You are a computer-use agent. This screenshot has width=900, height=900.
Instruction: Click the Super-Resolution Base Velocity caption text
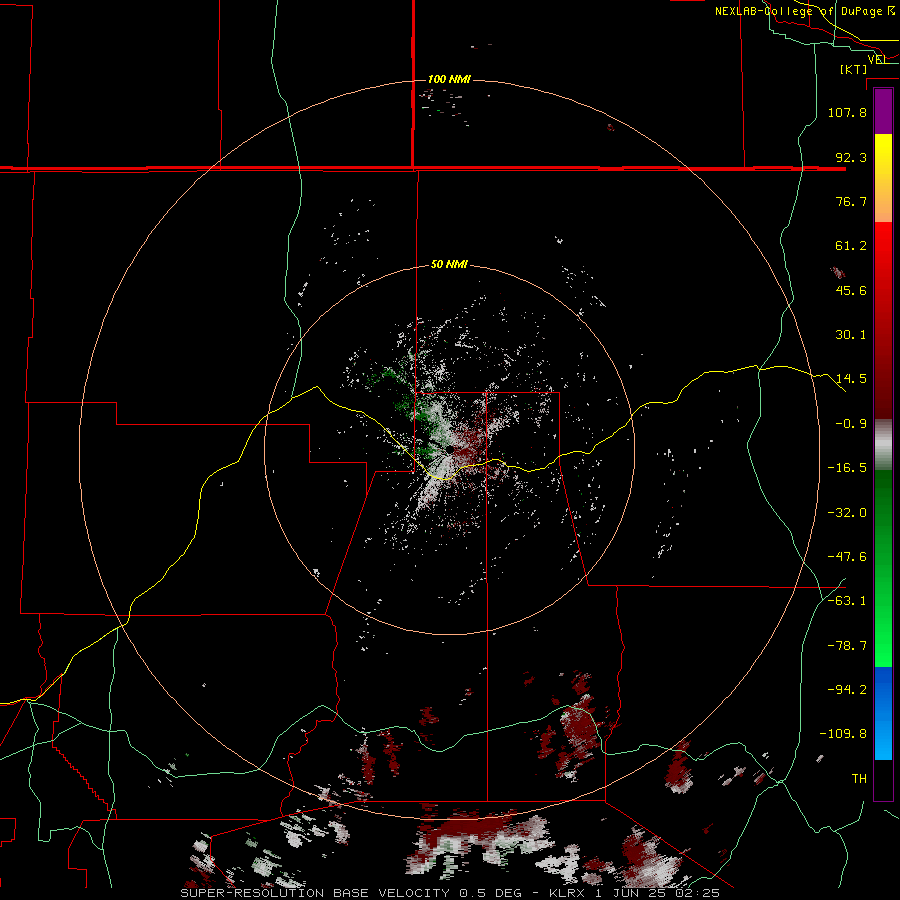(x=449, y=893)
